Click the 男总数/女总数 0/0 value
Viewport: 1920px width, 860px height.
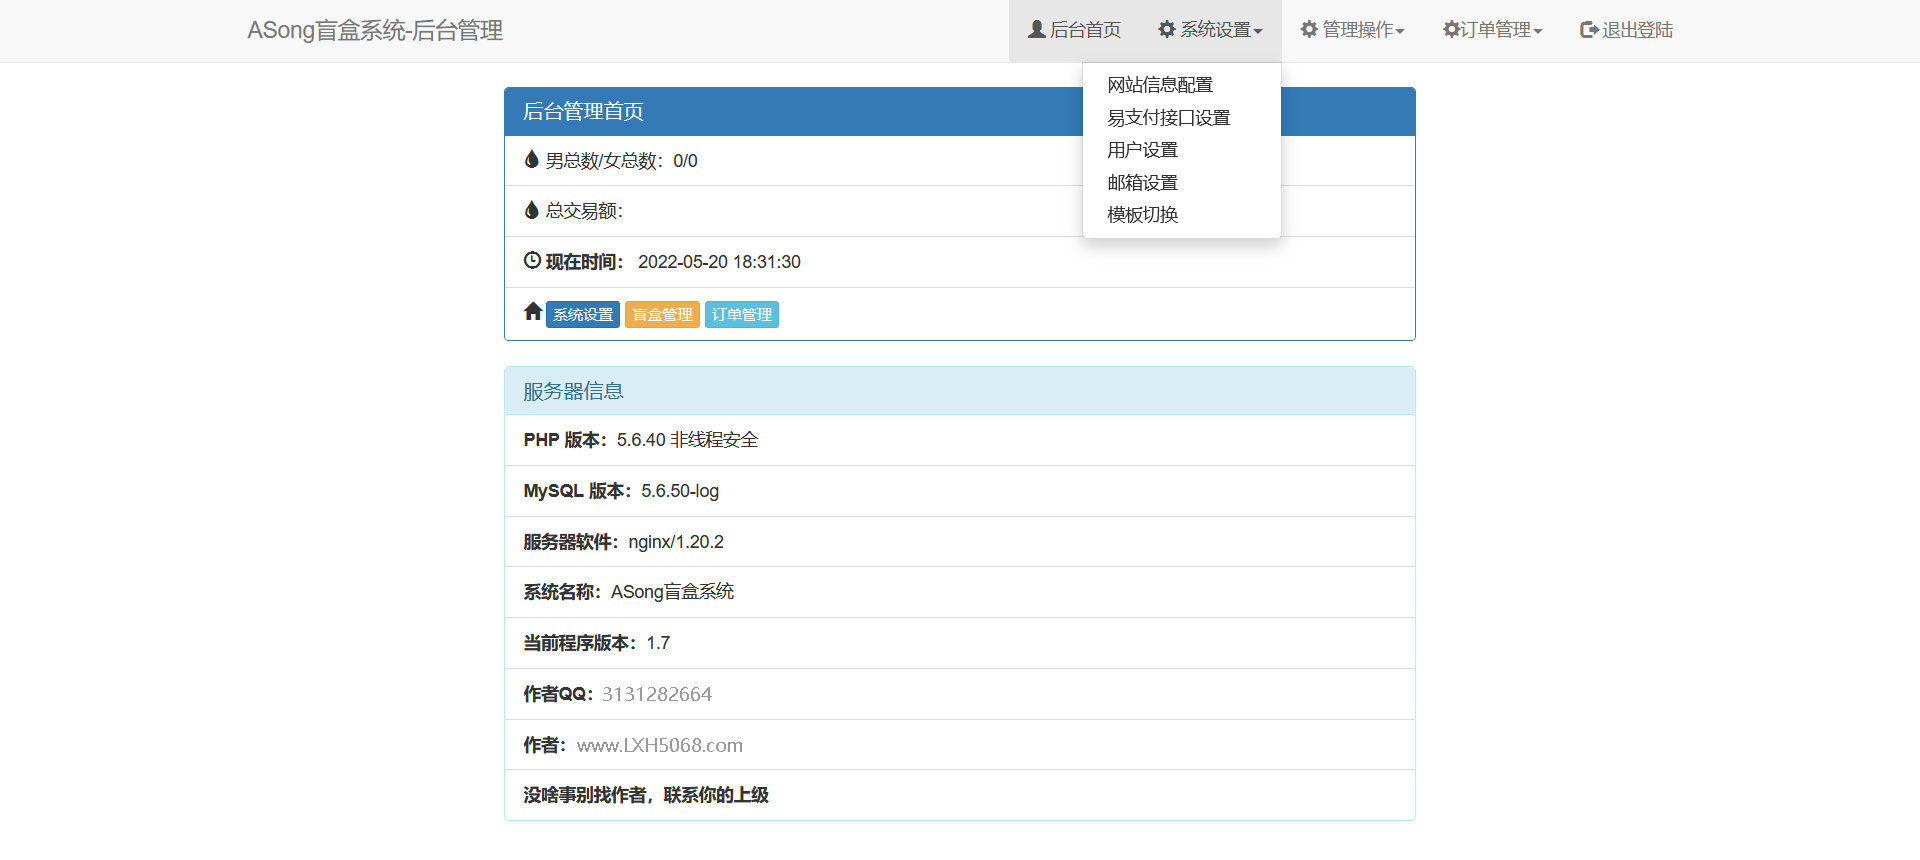click(685, 161)
